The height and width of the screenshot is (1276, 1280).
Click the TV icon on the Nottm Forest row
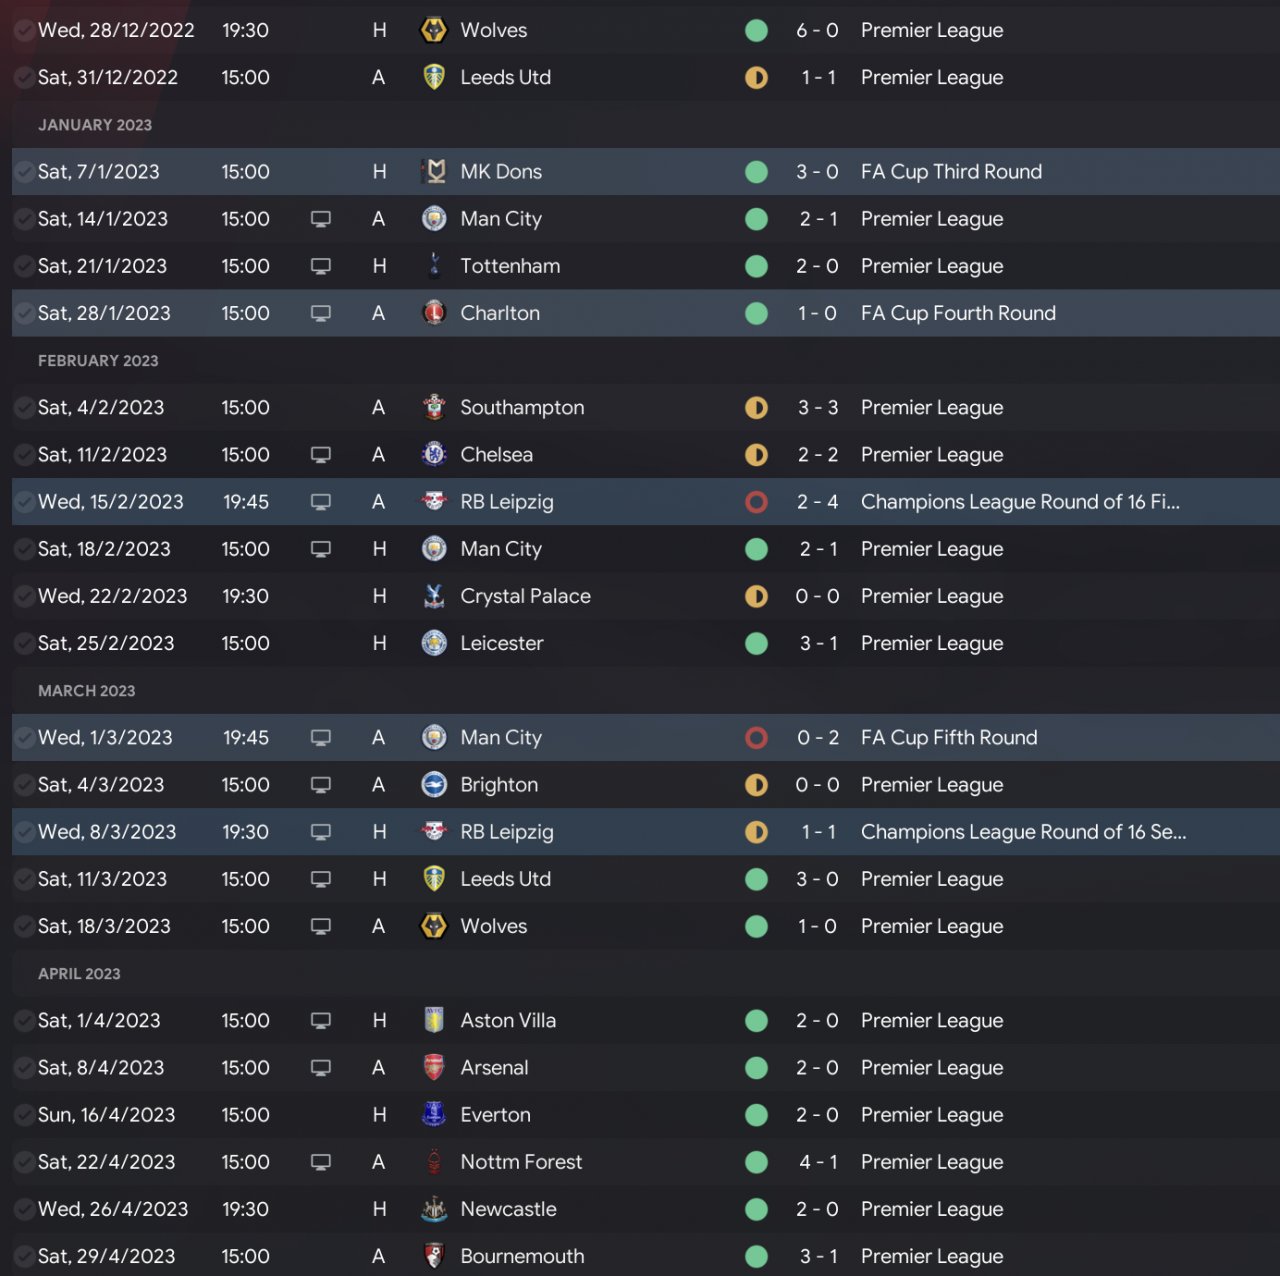coord(321,1162)
